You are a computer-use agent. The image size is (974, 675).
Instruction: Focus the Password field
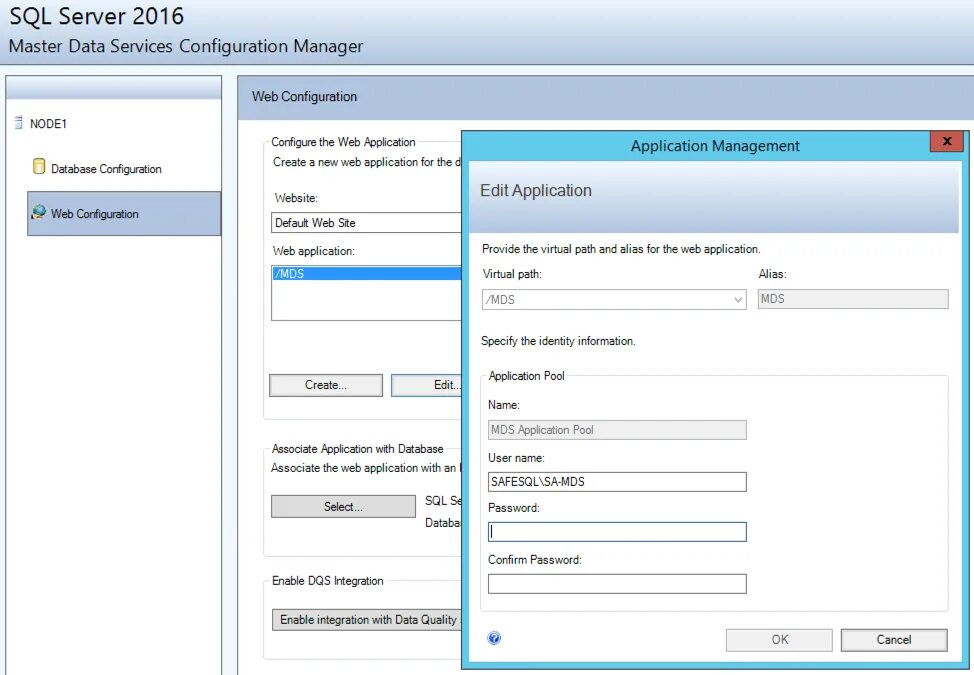(617, 532)
